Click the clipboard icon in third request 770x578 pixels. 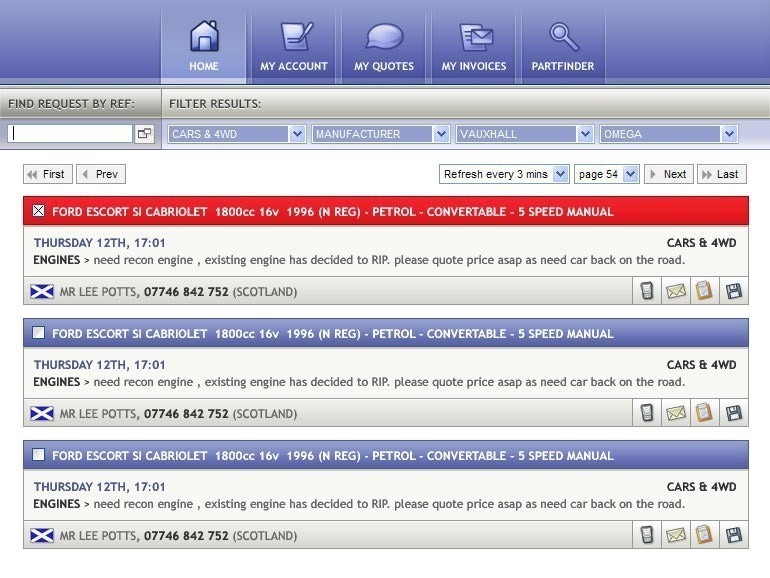pos(704,535)
